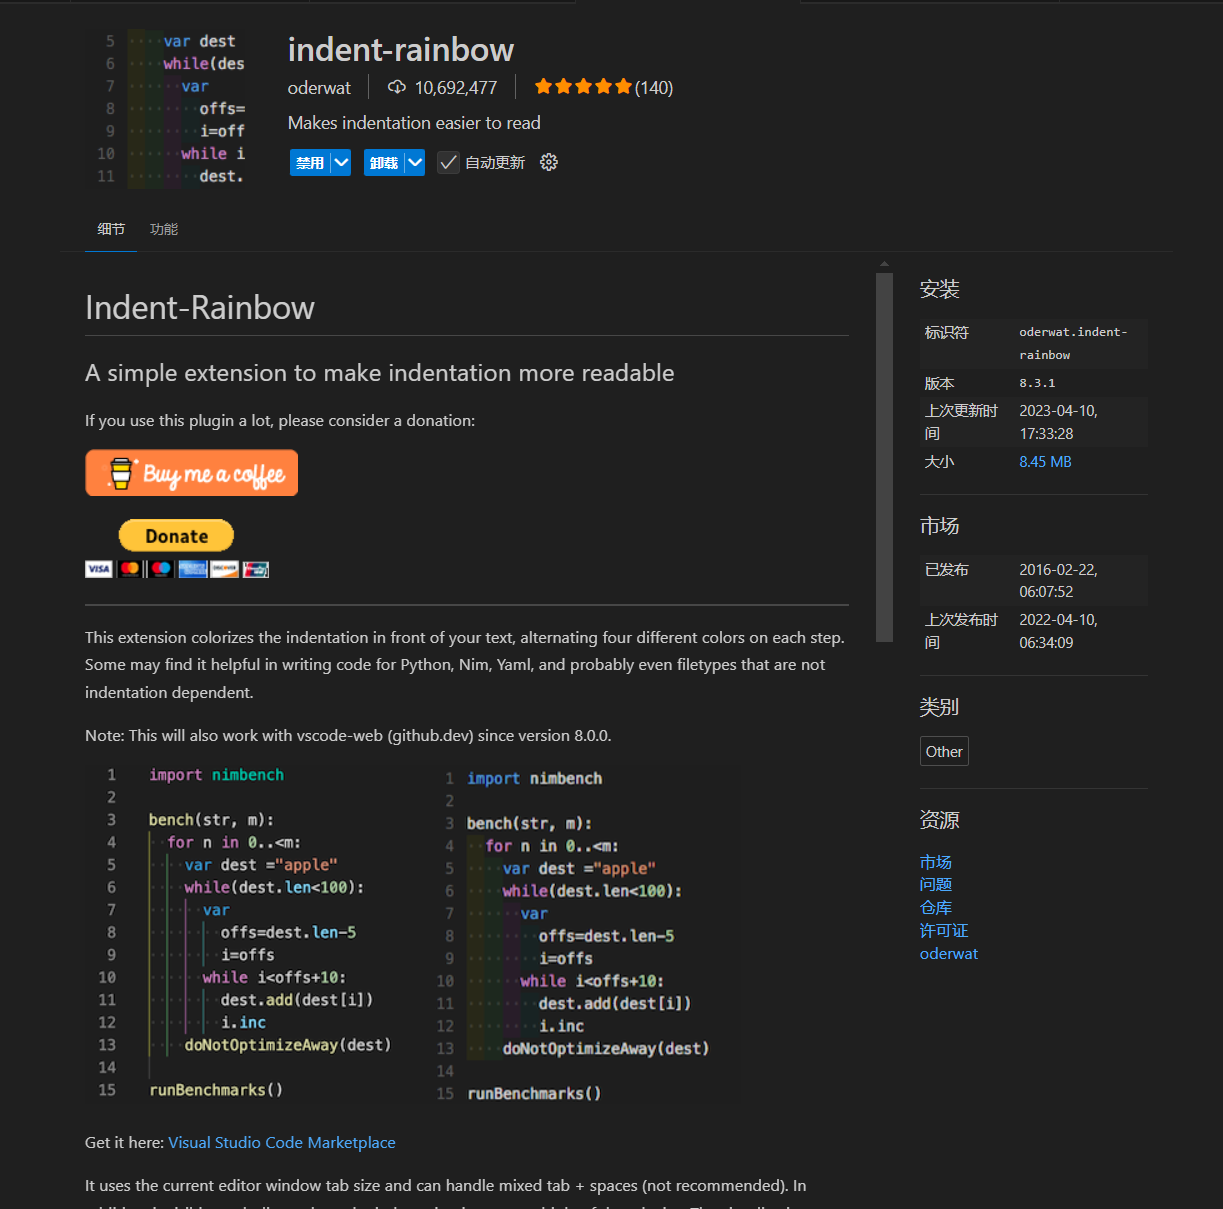The height and width of the screenshot is (1209, 1223).
Task: Click the last released date 2022-04-10
Action: (1058, 631)
